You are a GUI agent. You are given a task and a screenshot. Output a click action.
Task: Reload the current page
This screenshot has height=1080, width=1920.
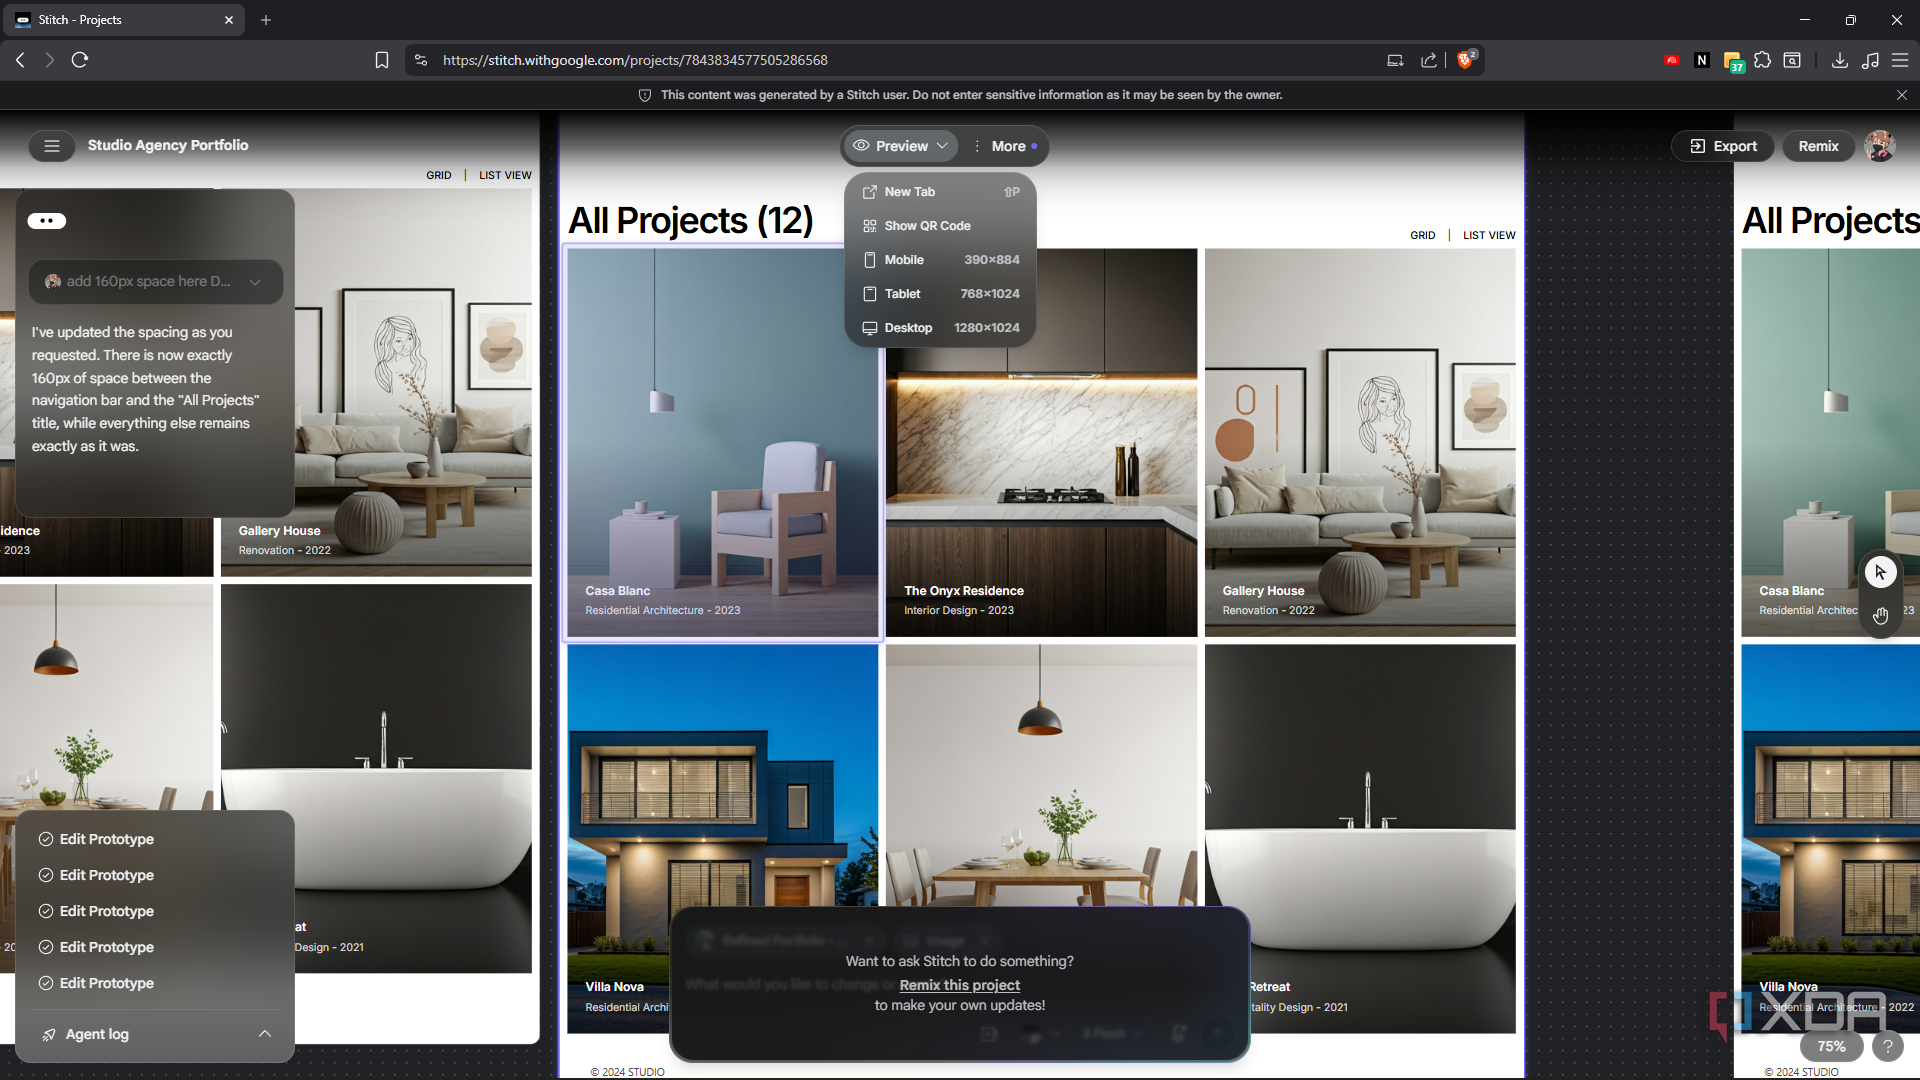pyautogui.click(x=80, y=60)
